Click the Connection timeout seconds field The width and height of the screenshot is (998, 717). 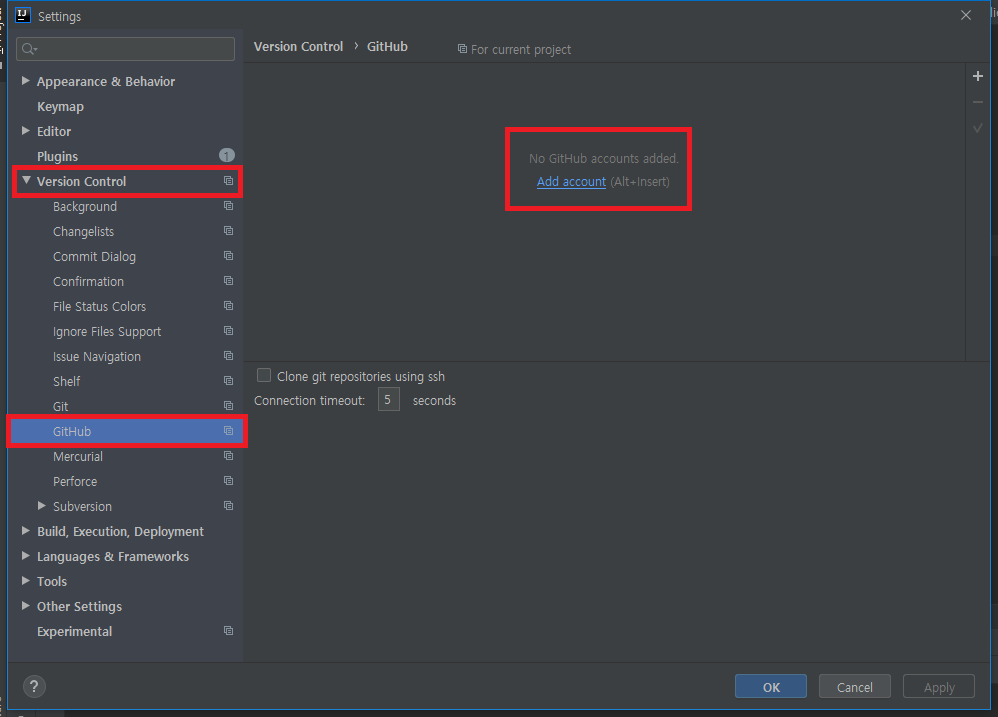point(388,400)
